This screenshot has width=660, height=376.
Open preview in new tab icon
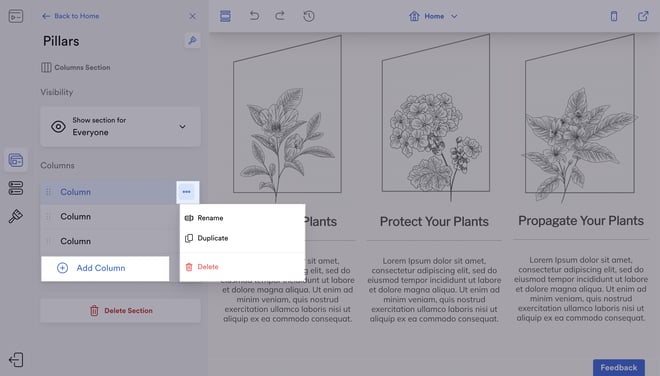643,16
